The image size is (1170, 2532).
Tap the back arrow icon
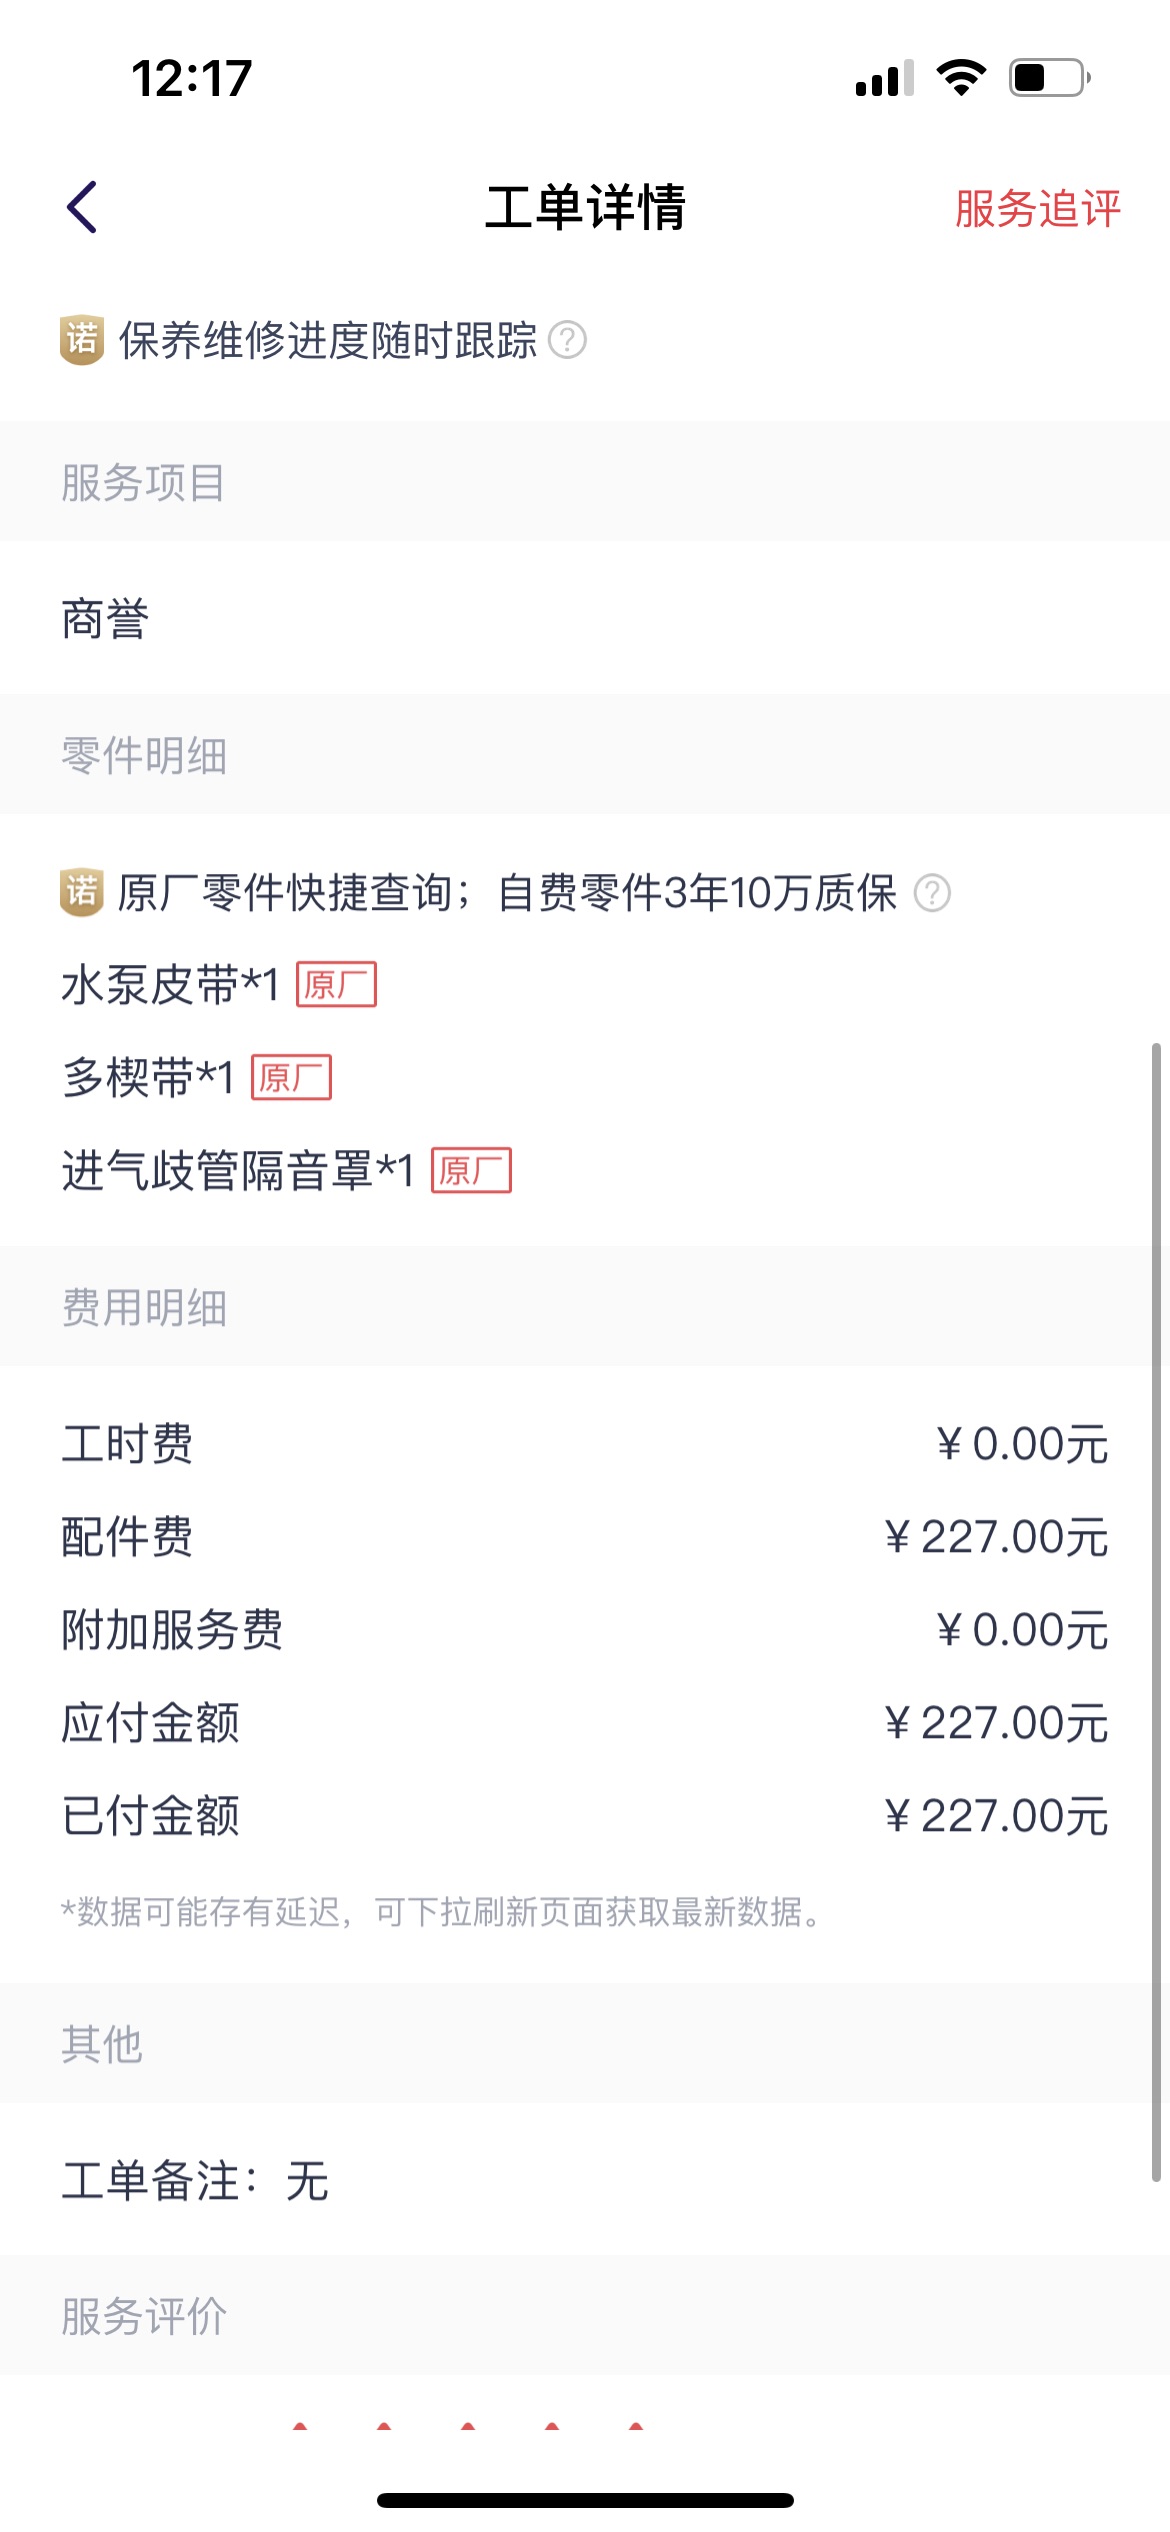(82, 207)
